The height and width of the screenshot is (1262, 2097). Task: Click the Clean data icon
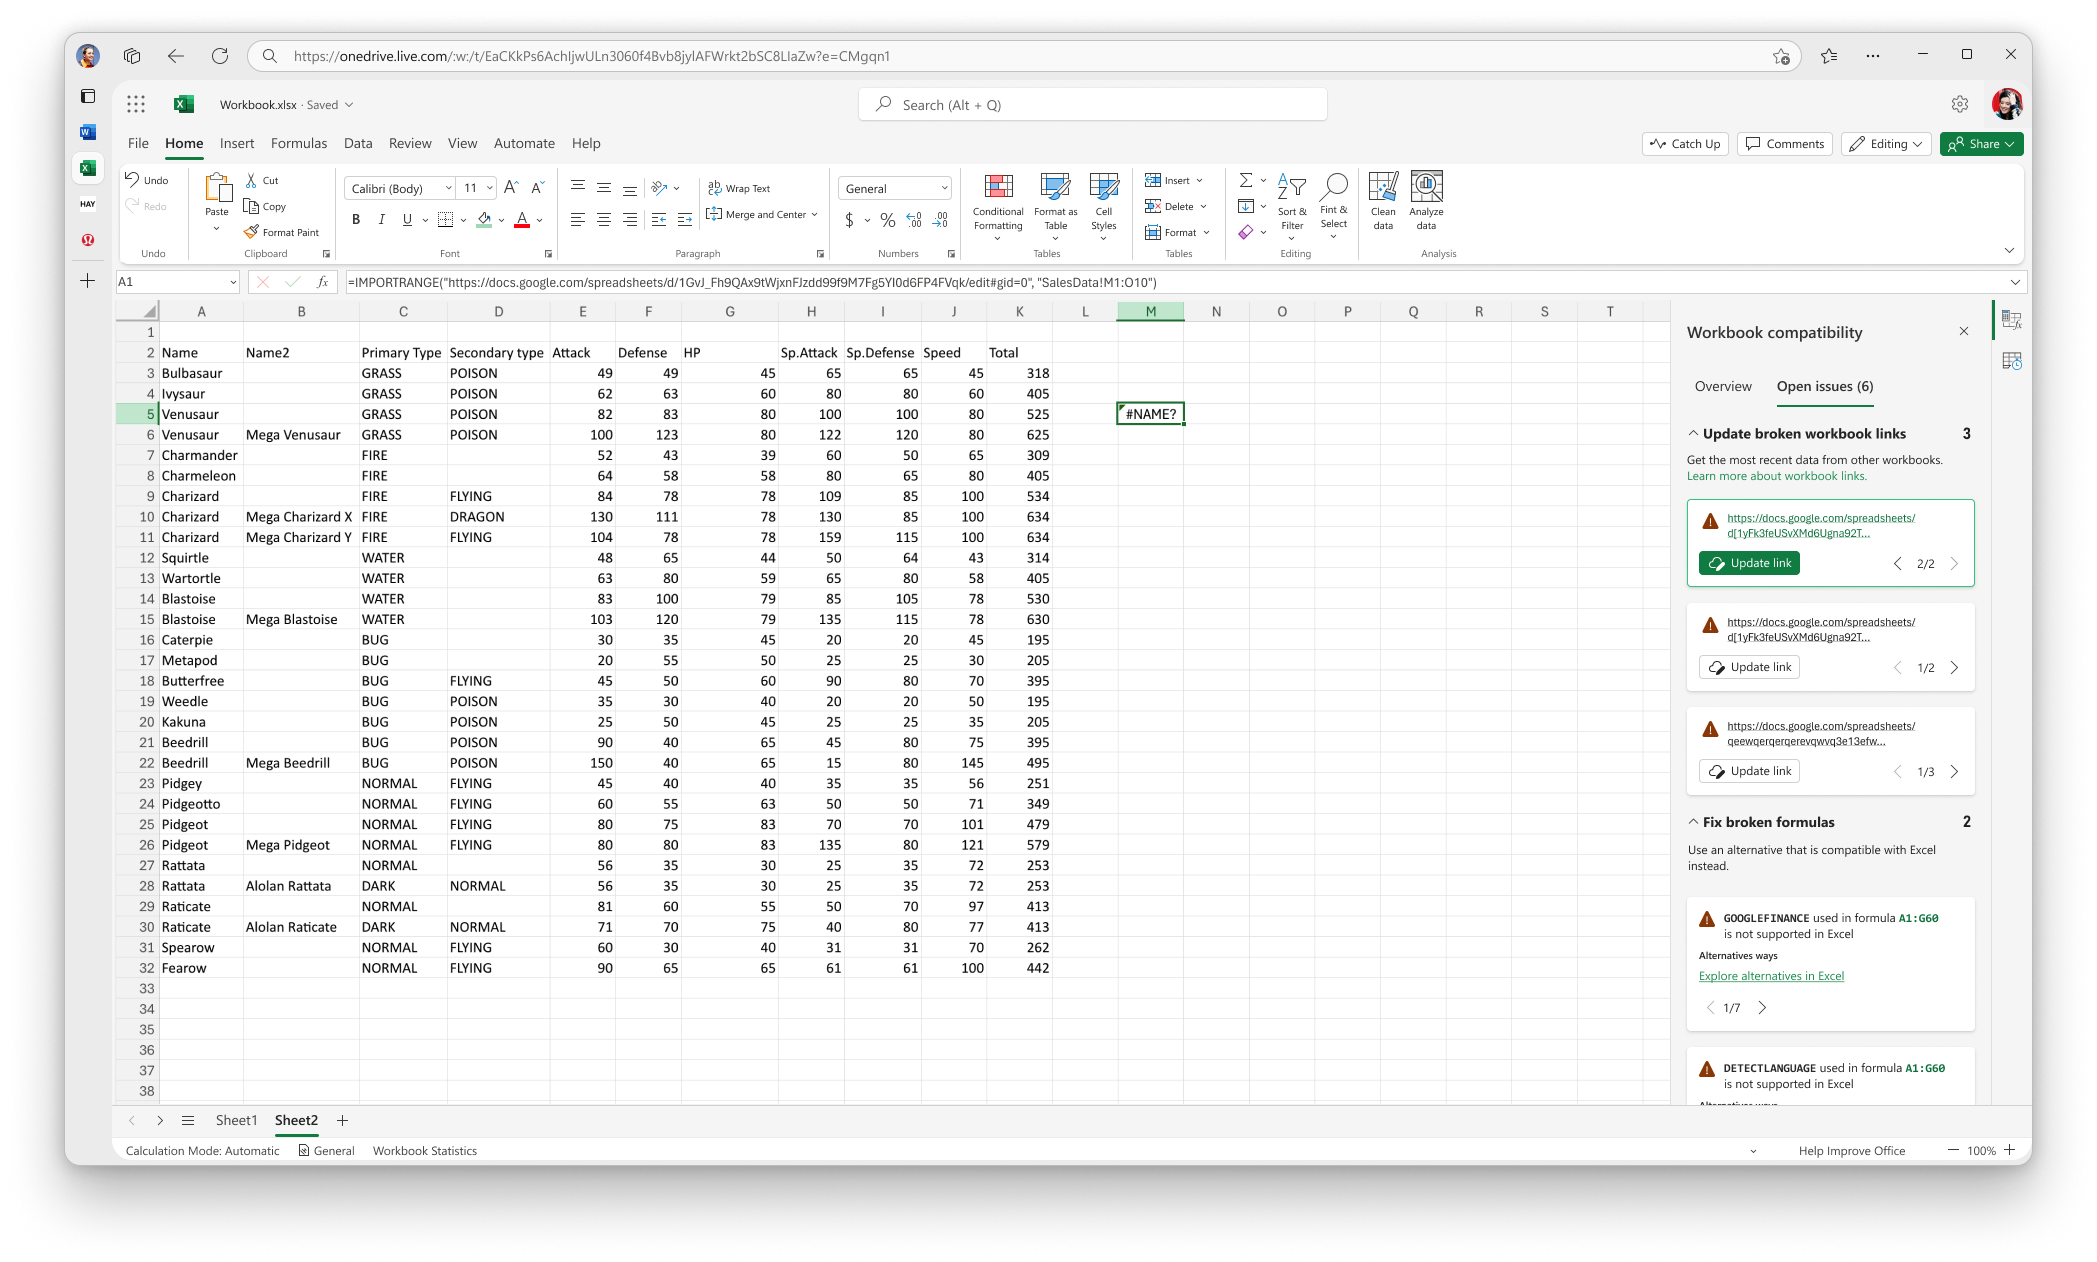(1383, 186)
